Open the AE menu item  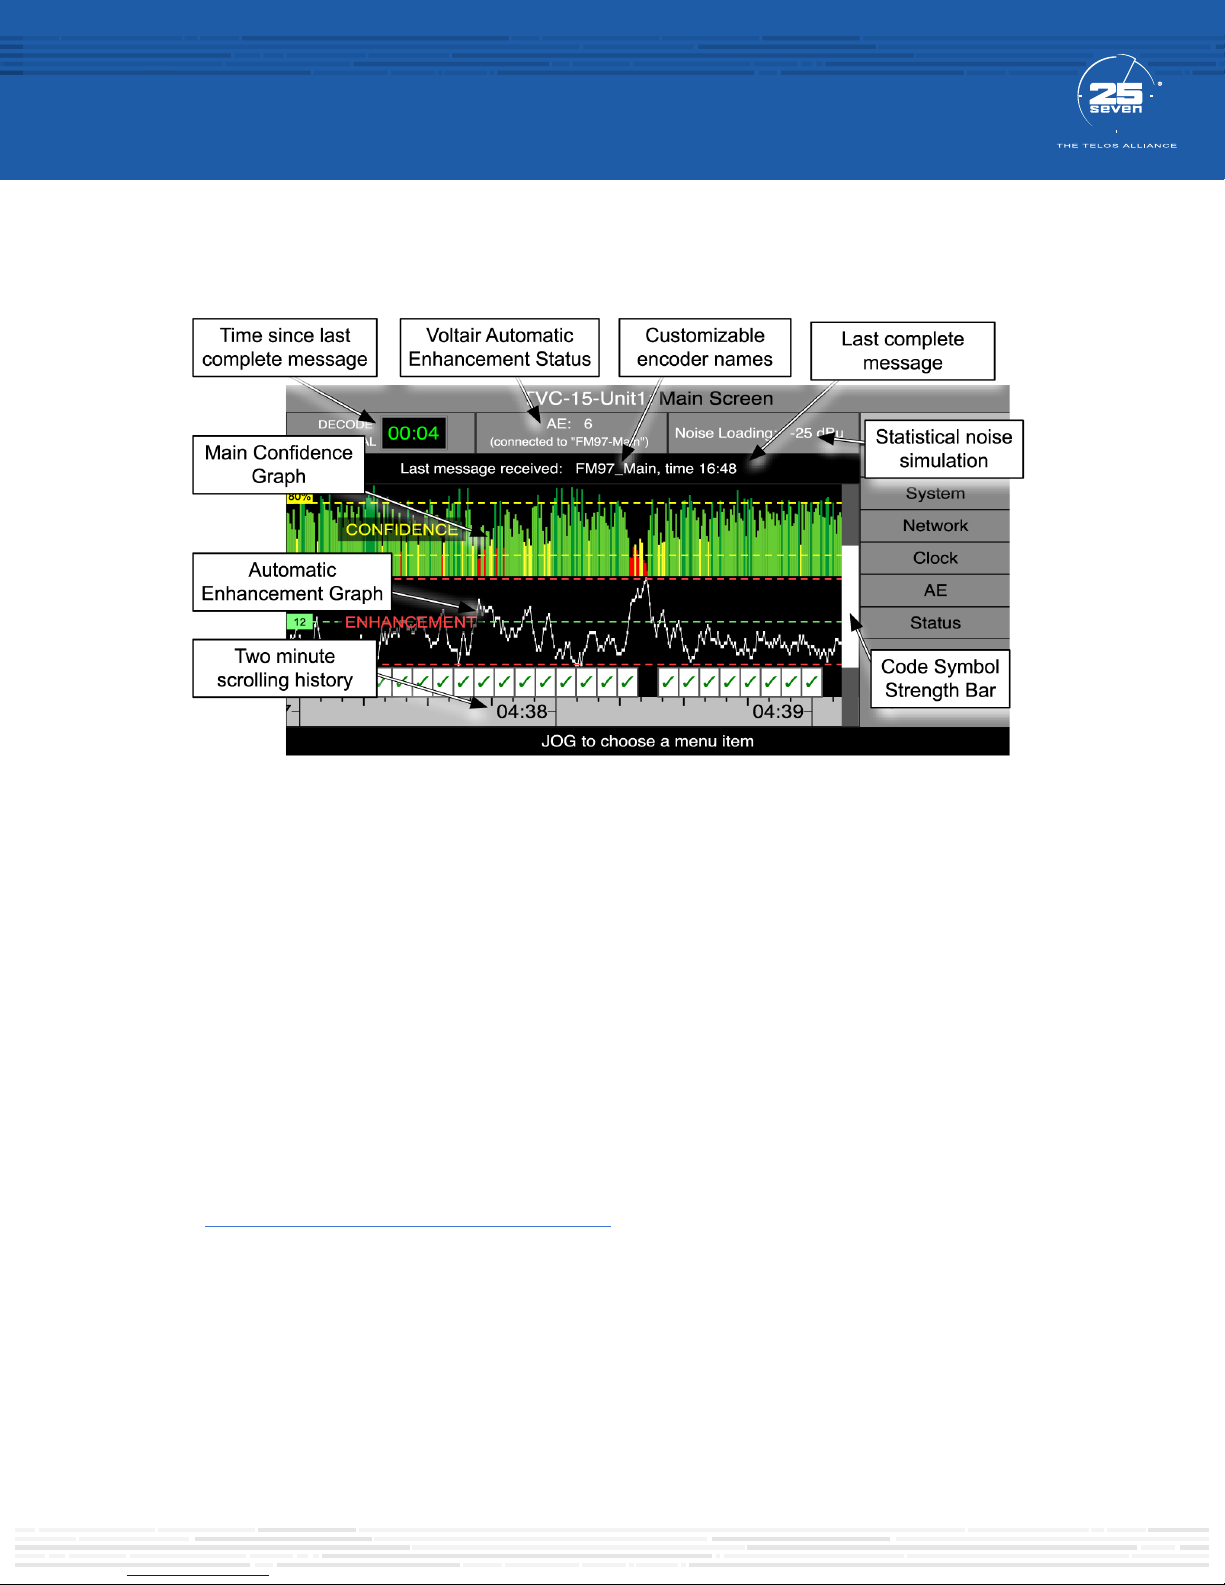935,590
